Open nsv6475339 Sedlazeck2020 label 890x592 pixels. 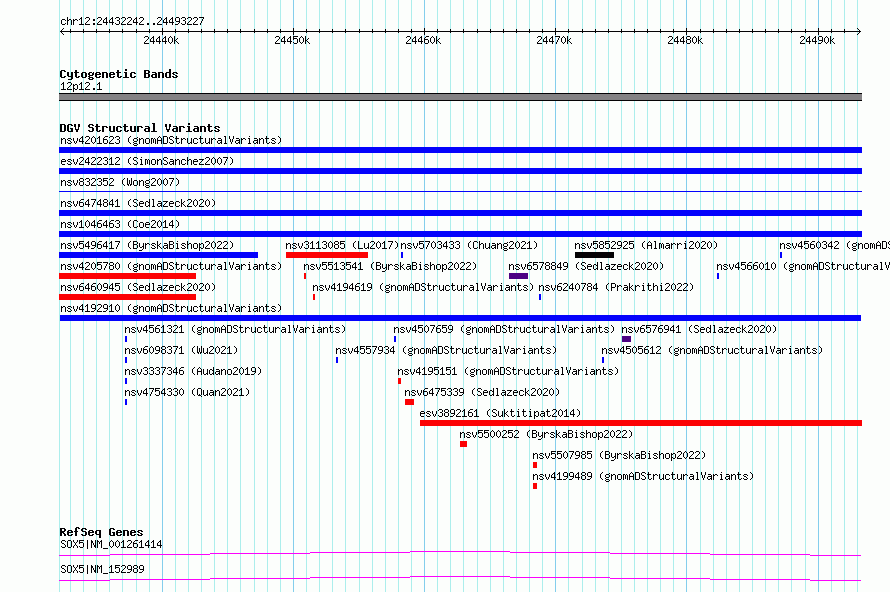point(482,392)
